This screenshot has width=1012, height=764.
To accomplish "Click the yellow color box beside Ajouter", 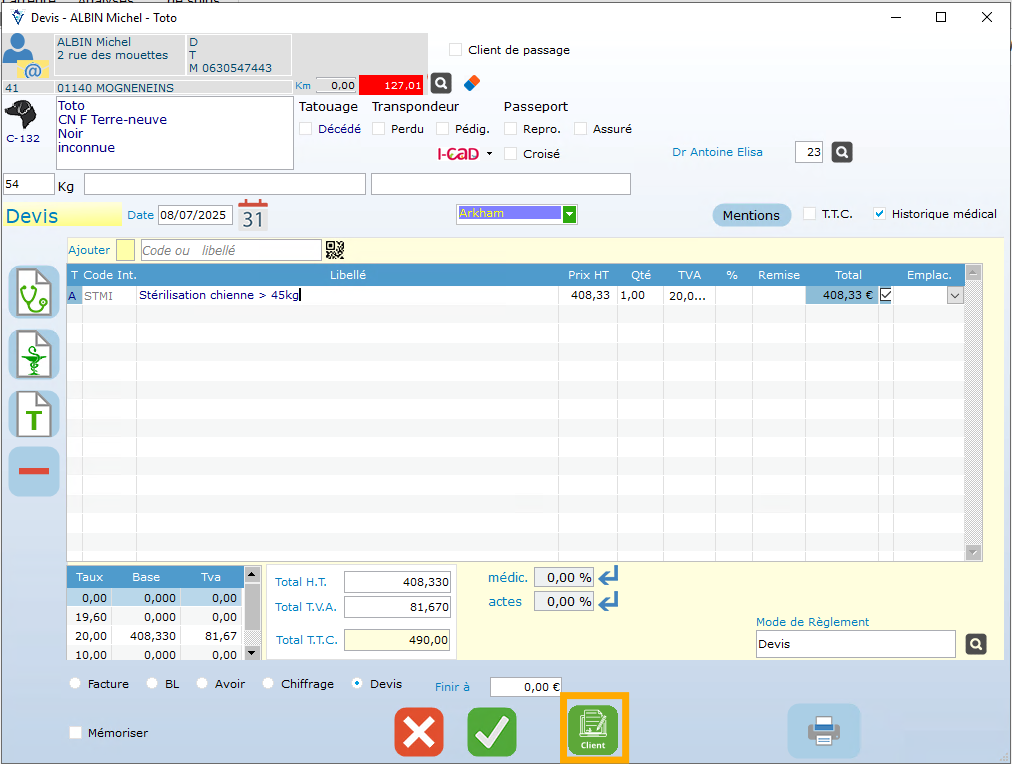I will 125,250.
